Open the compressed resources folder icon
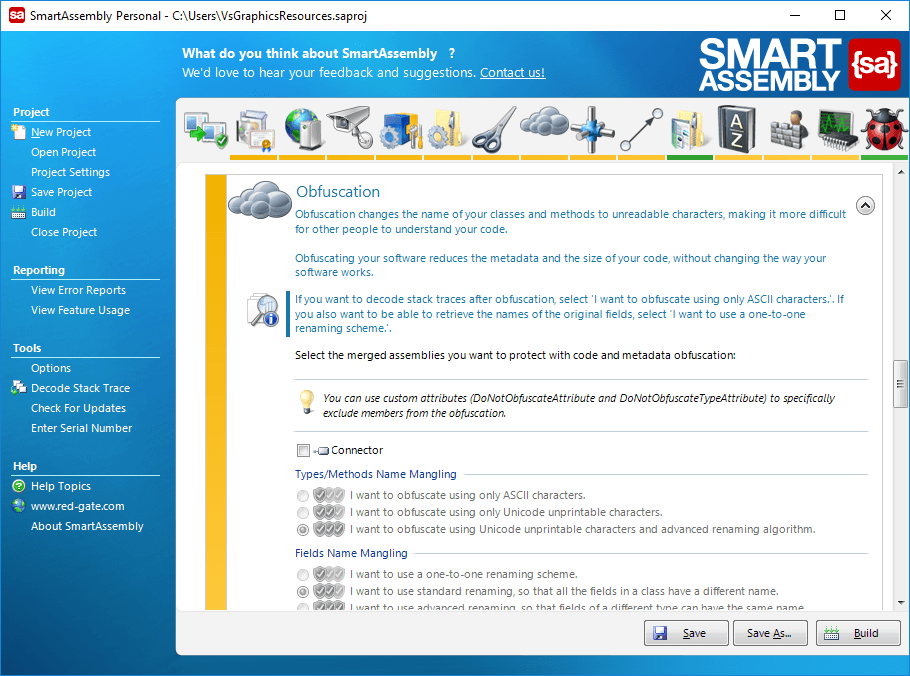910x676 pixels. [x=690, y=131]
